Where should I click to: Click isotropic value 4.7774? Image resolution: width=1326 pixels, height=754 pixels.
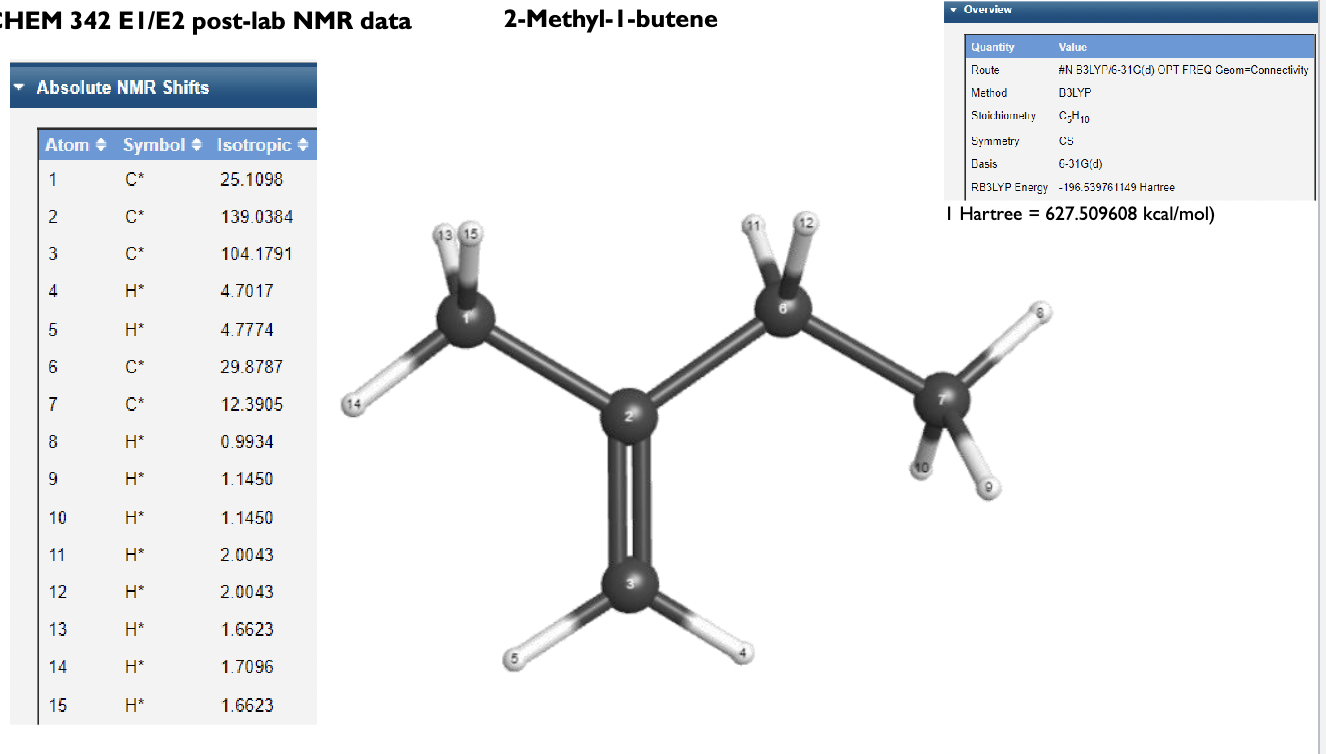pos(247,329)
